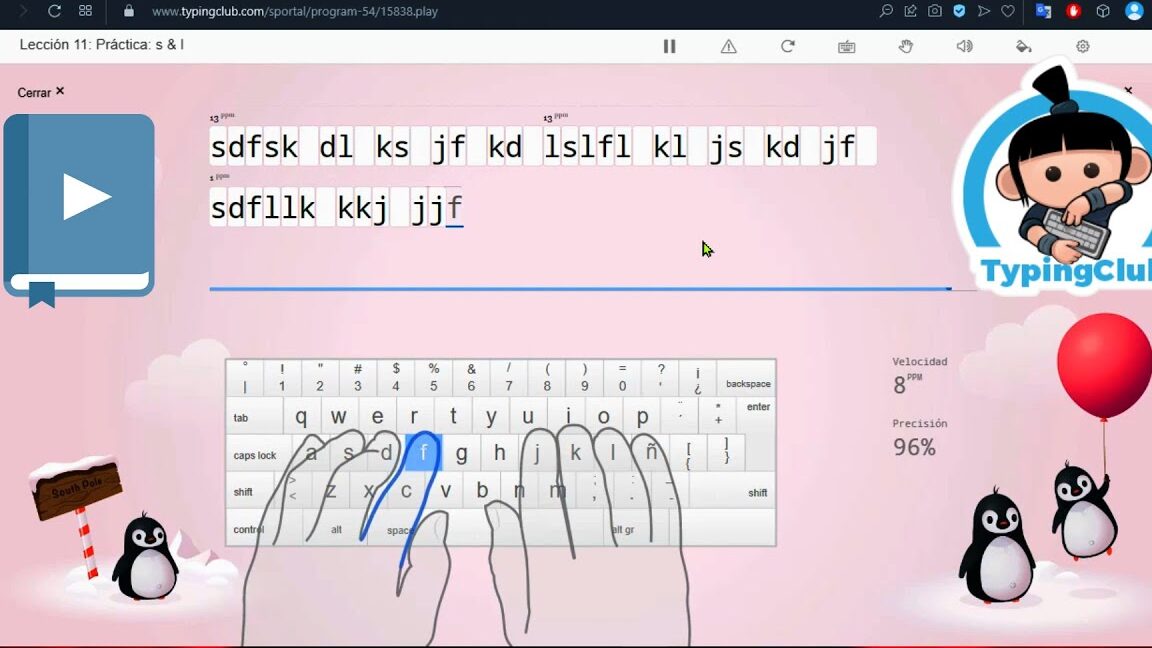Click the highlighted f key on keyboard
The width and height of the screenshot is (1152, 648).
(x=423, y=453)
